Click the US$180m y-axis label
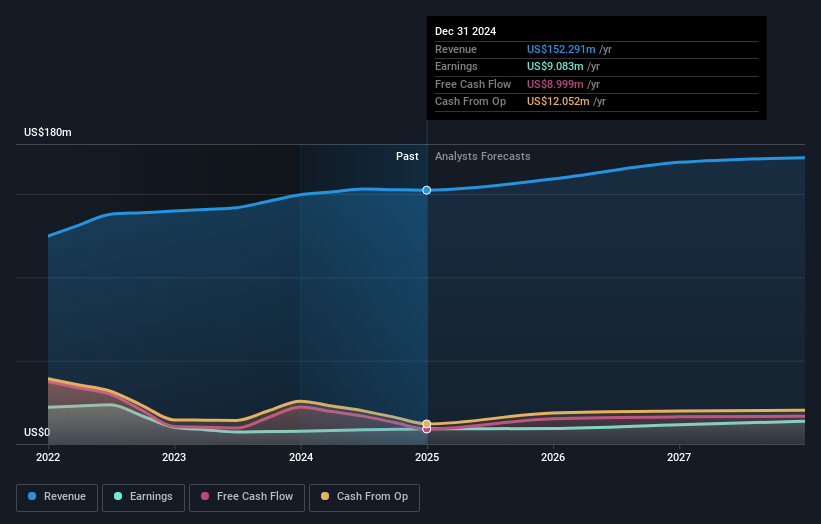Image resolution: width=821 pixels, height=524 pixels. [x=48, y=132]
